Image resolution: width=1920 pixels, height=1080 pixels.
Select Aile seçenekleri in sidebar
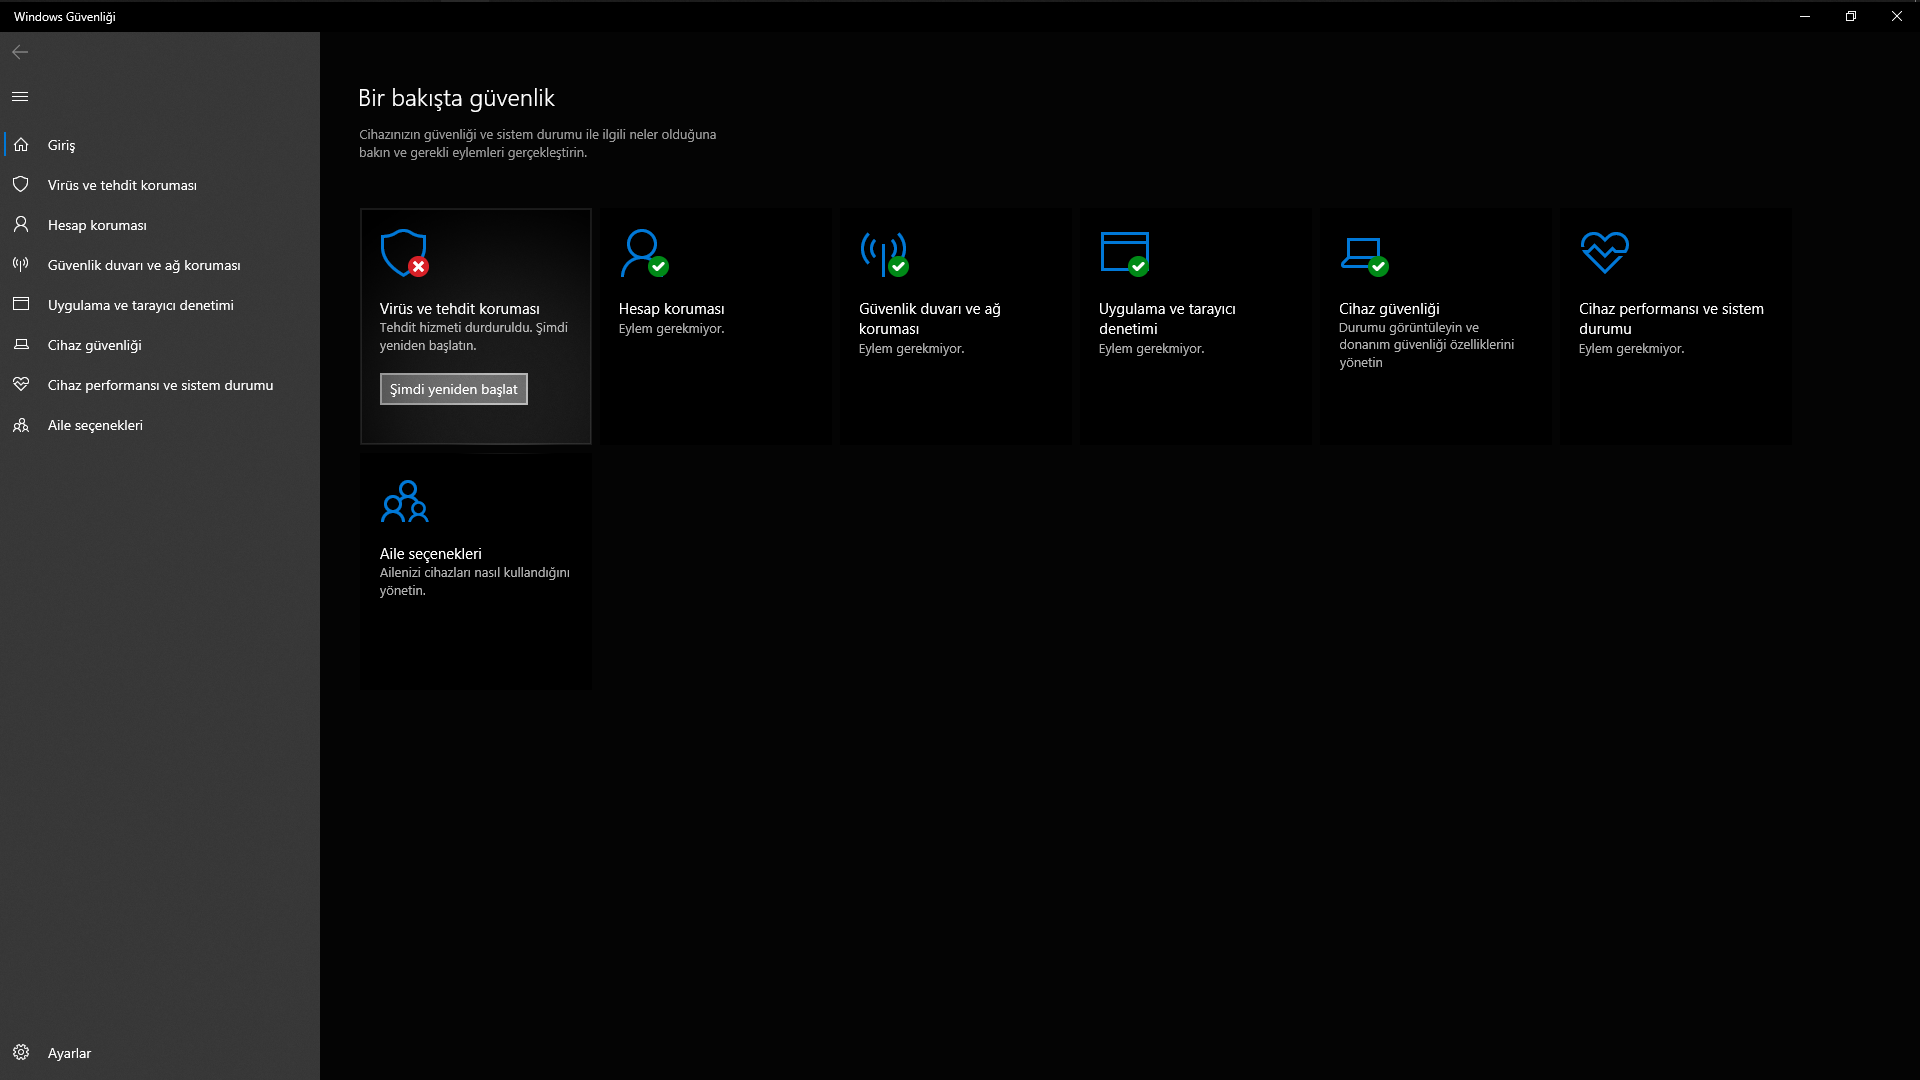click(160, 425)
